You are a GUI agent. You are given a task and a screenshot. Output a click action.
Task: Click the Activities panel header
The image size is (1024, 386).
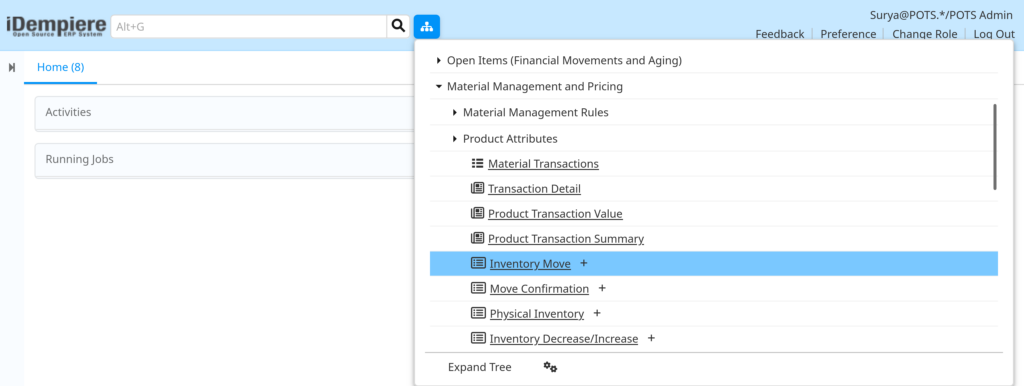click(224, 112)
